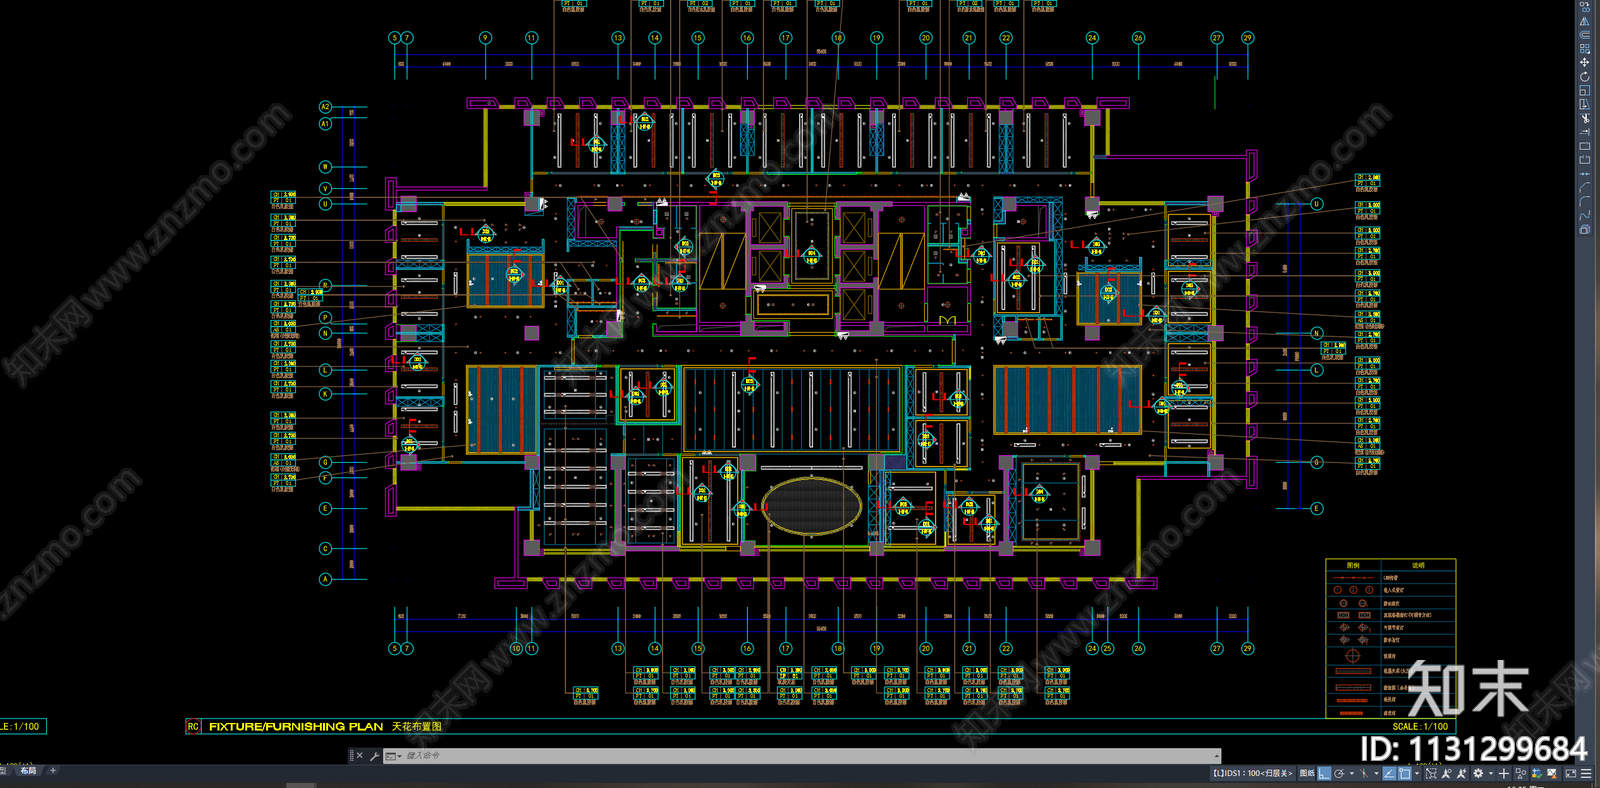The image size is (1600, 788).
Task: Expand workspace switching dropdown arrow
Action: [1491, 773]
